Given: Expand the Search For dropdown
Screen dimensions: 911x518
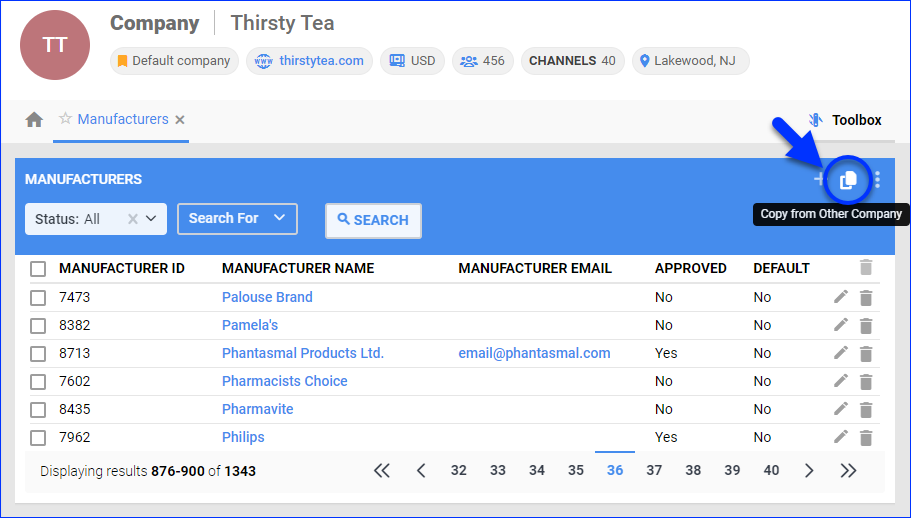Looking at the screenshot, I should pyautogui.click(x=237, y=219).
